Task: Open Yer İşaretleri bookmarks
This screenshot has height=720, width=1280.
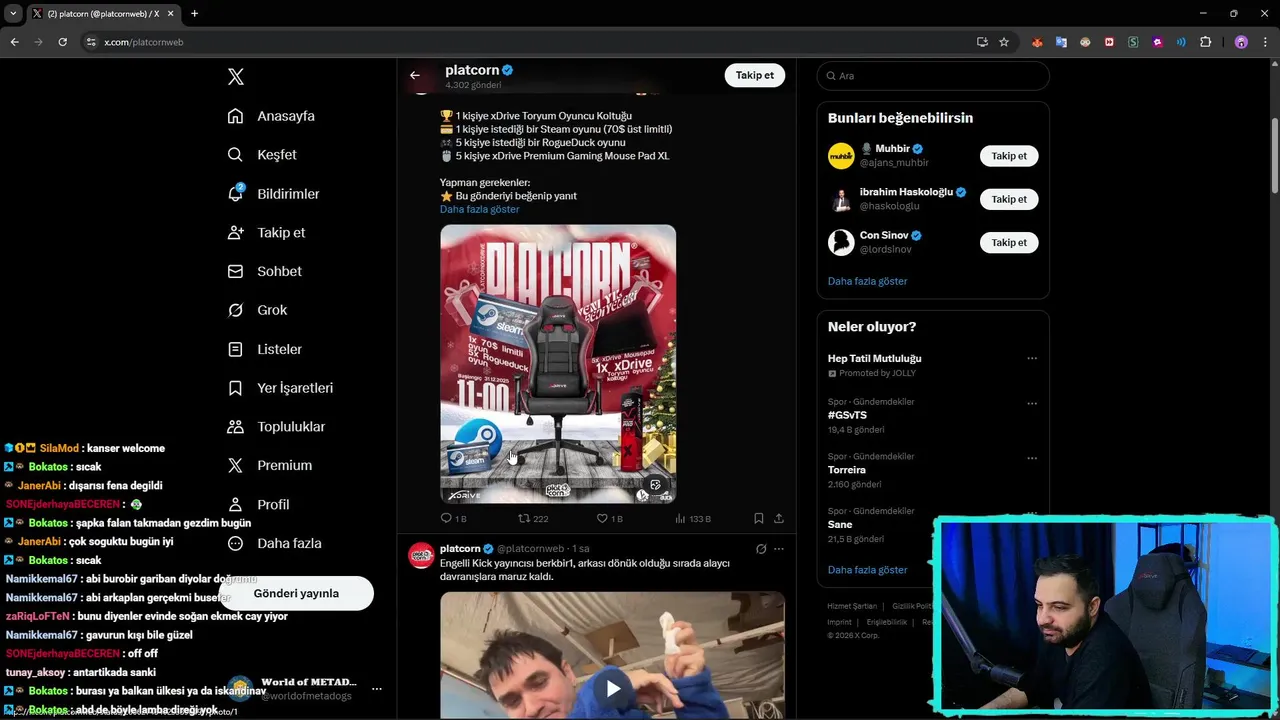Action: [280, 388]
